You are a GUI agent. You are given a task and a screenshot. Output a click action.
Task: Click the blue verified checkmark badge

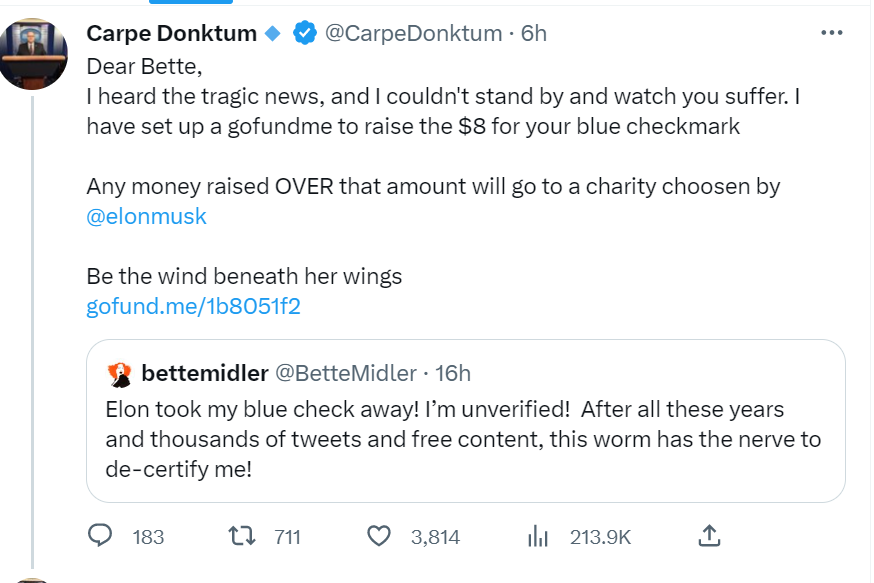coord(305,33)
